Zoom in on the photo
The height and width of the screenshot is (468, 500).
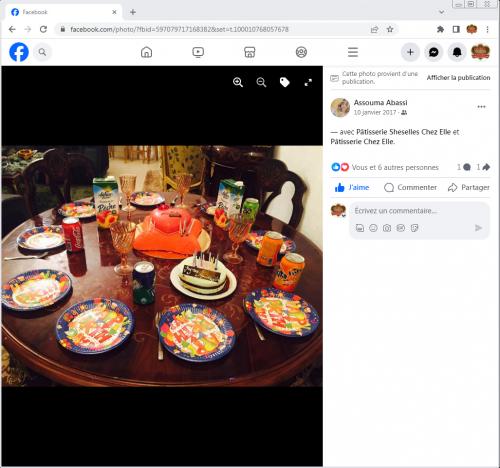point(238,82)
